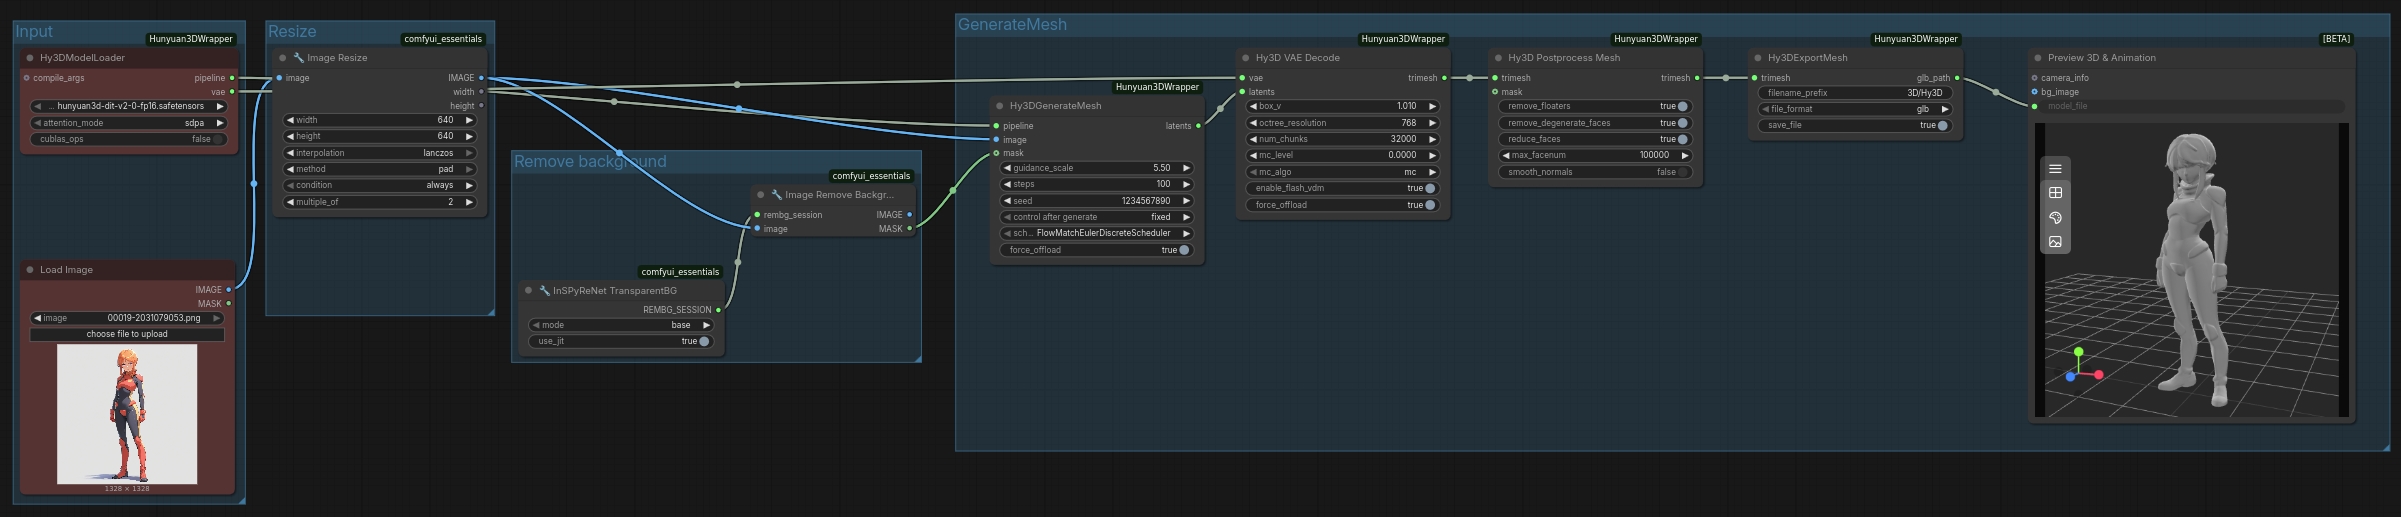Open the interpolation lanczos dropdown

click(379, 153)
